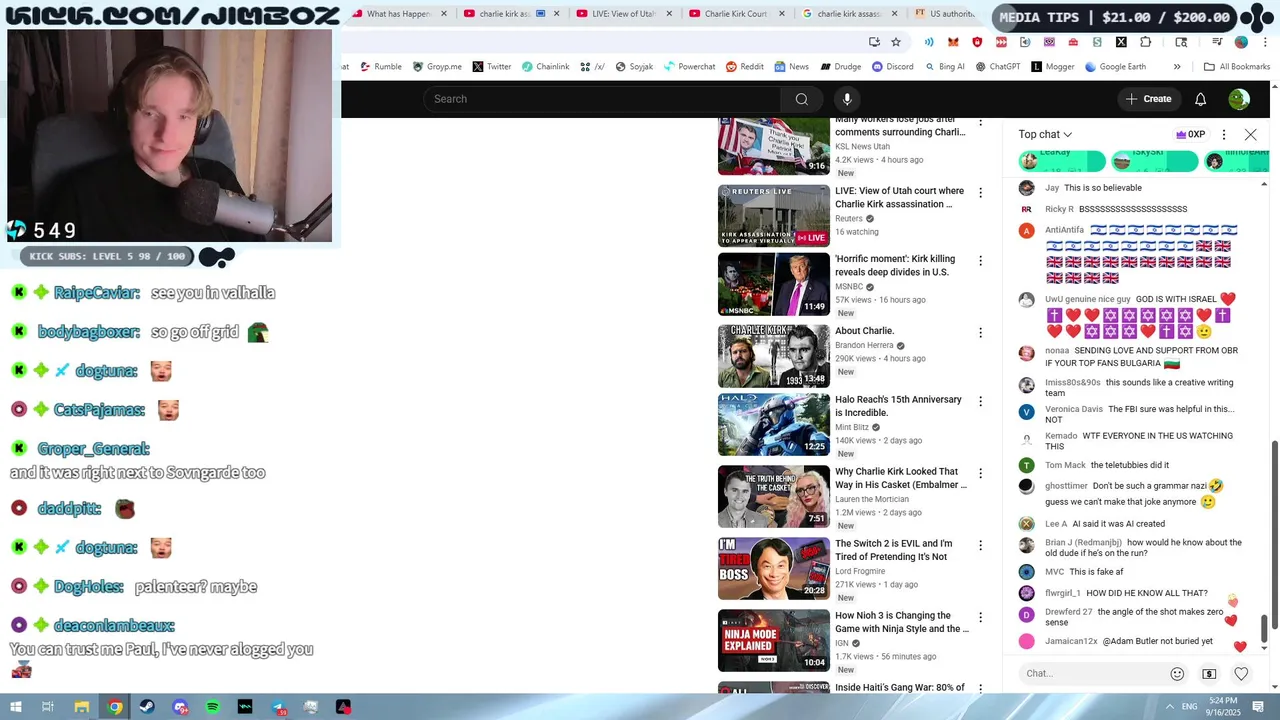Screen dimensions: 1280x720
Task: Open the emoji picker in live chat
Action: [1177, 674]
